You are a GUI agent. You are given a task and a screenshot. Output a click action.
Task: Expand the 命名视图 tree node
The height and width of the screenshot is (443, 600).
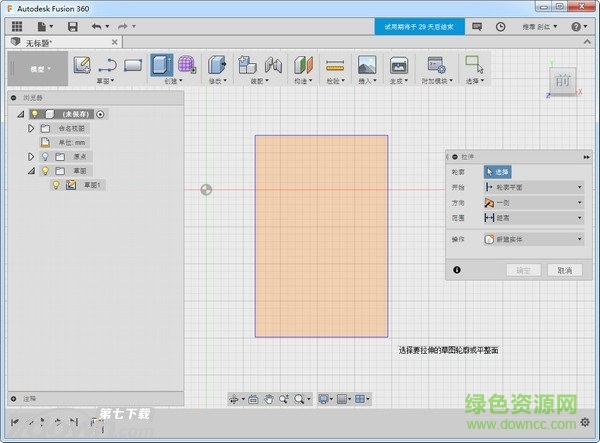pos(31,128)
